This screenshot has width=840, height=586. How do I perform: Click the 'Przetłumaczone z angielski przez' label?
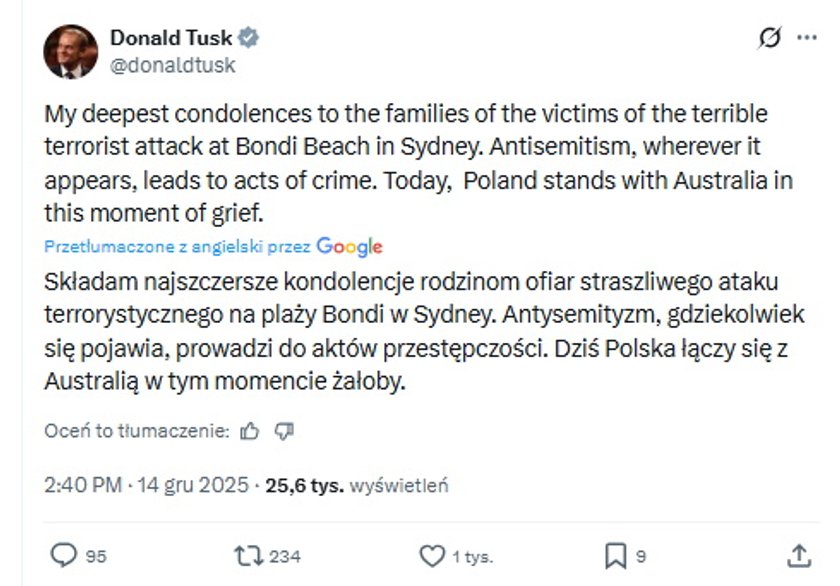178,246
